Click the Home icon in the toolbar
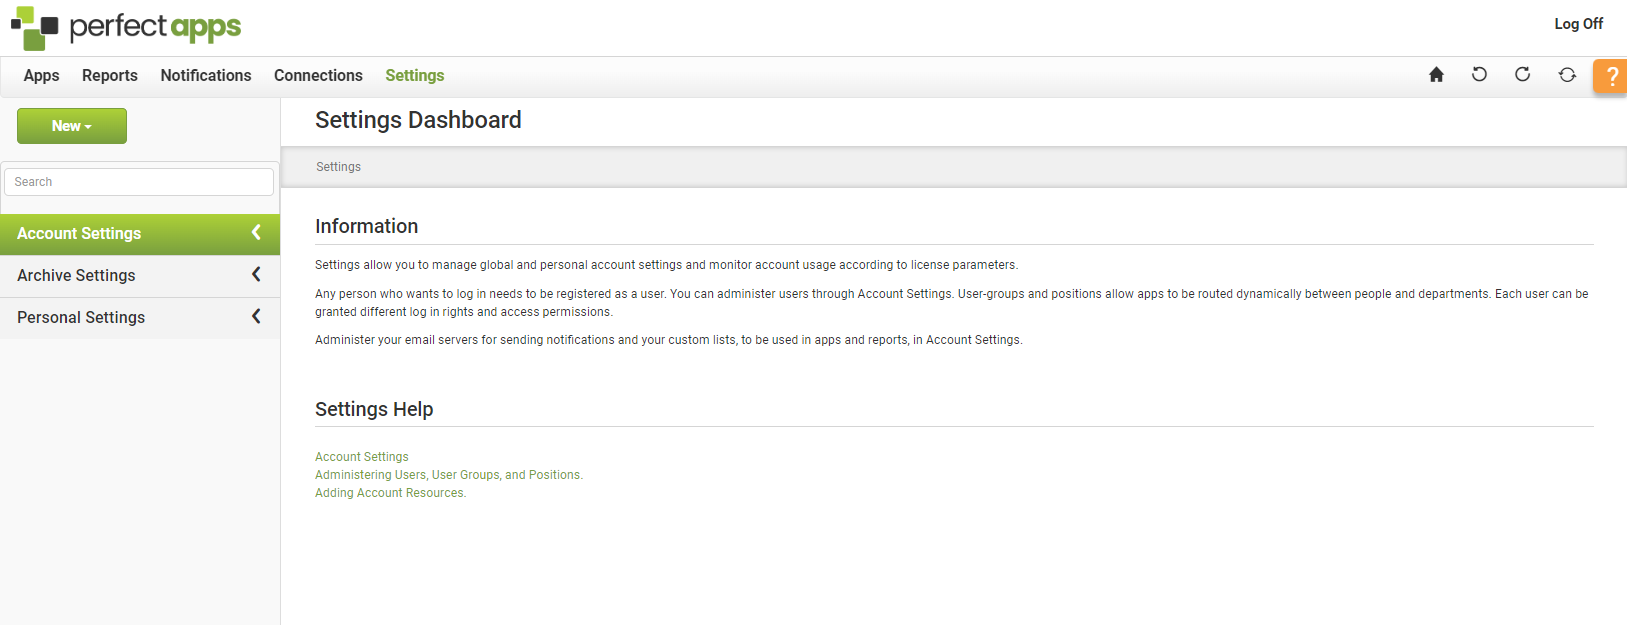 (1436, 75)
